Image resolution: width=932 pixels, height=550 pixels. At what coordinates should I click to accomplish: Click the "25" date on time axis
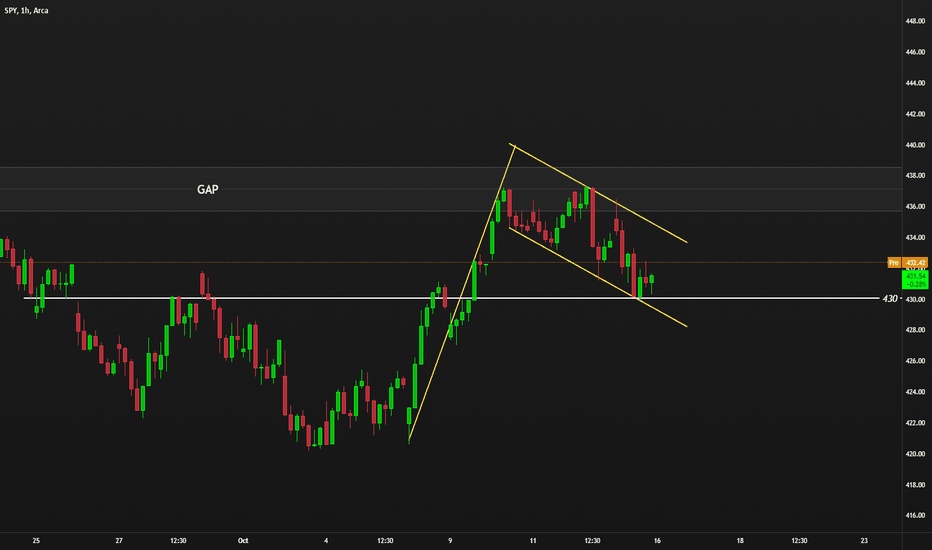[36, 540]
